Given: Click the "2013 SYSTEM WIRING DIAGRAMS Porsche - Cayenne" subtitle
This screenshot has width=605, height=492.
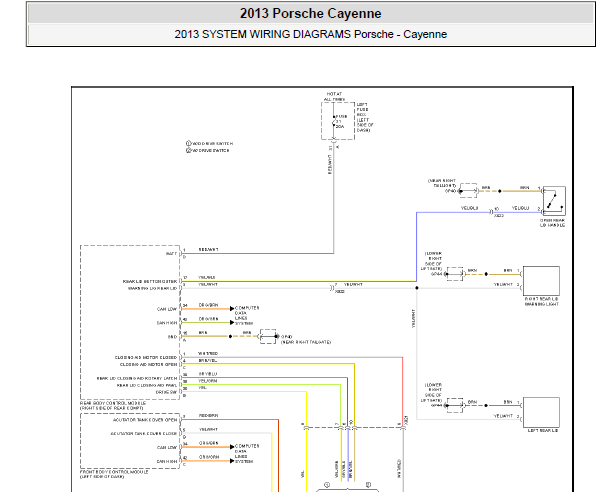Looking at the screenshot, I should click(x=311, y=34).
